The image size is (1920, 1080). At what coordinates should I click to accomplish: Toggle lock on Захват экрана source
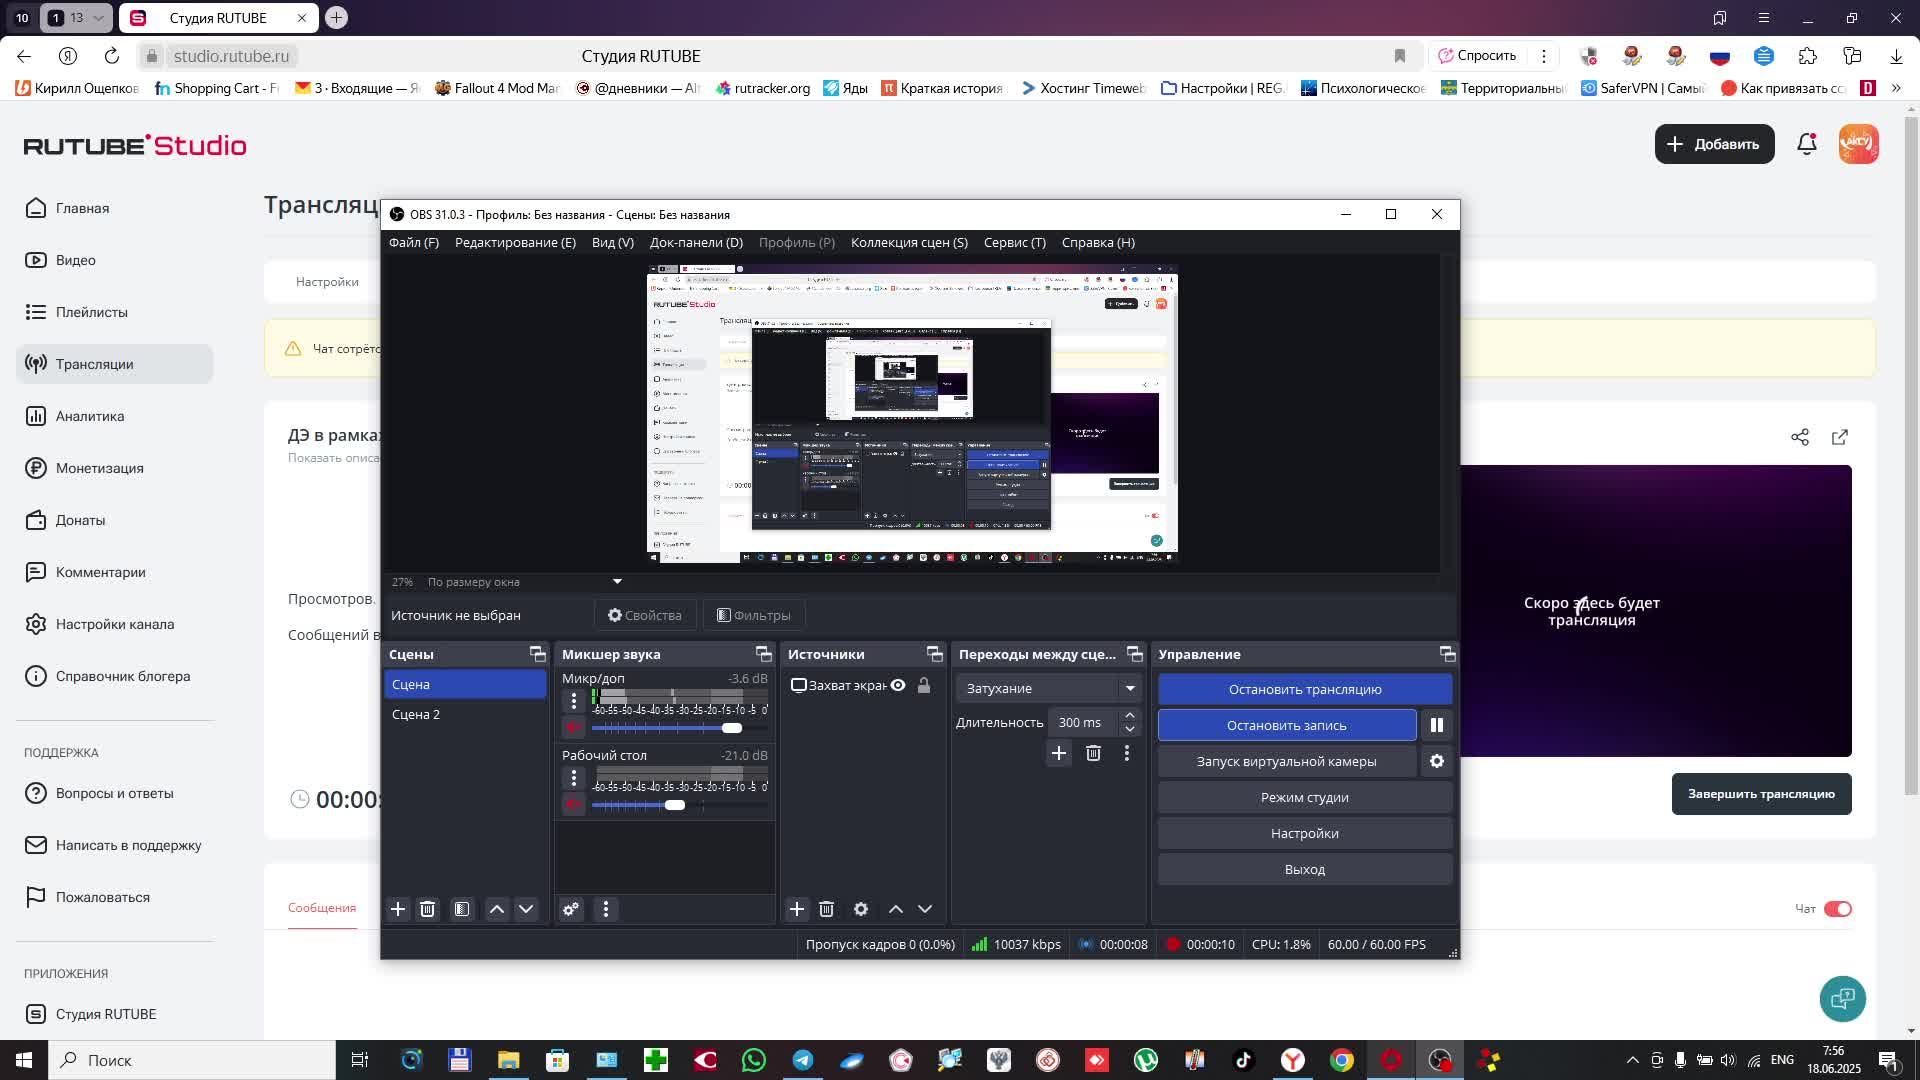click(x=924, y=685)
